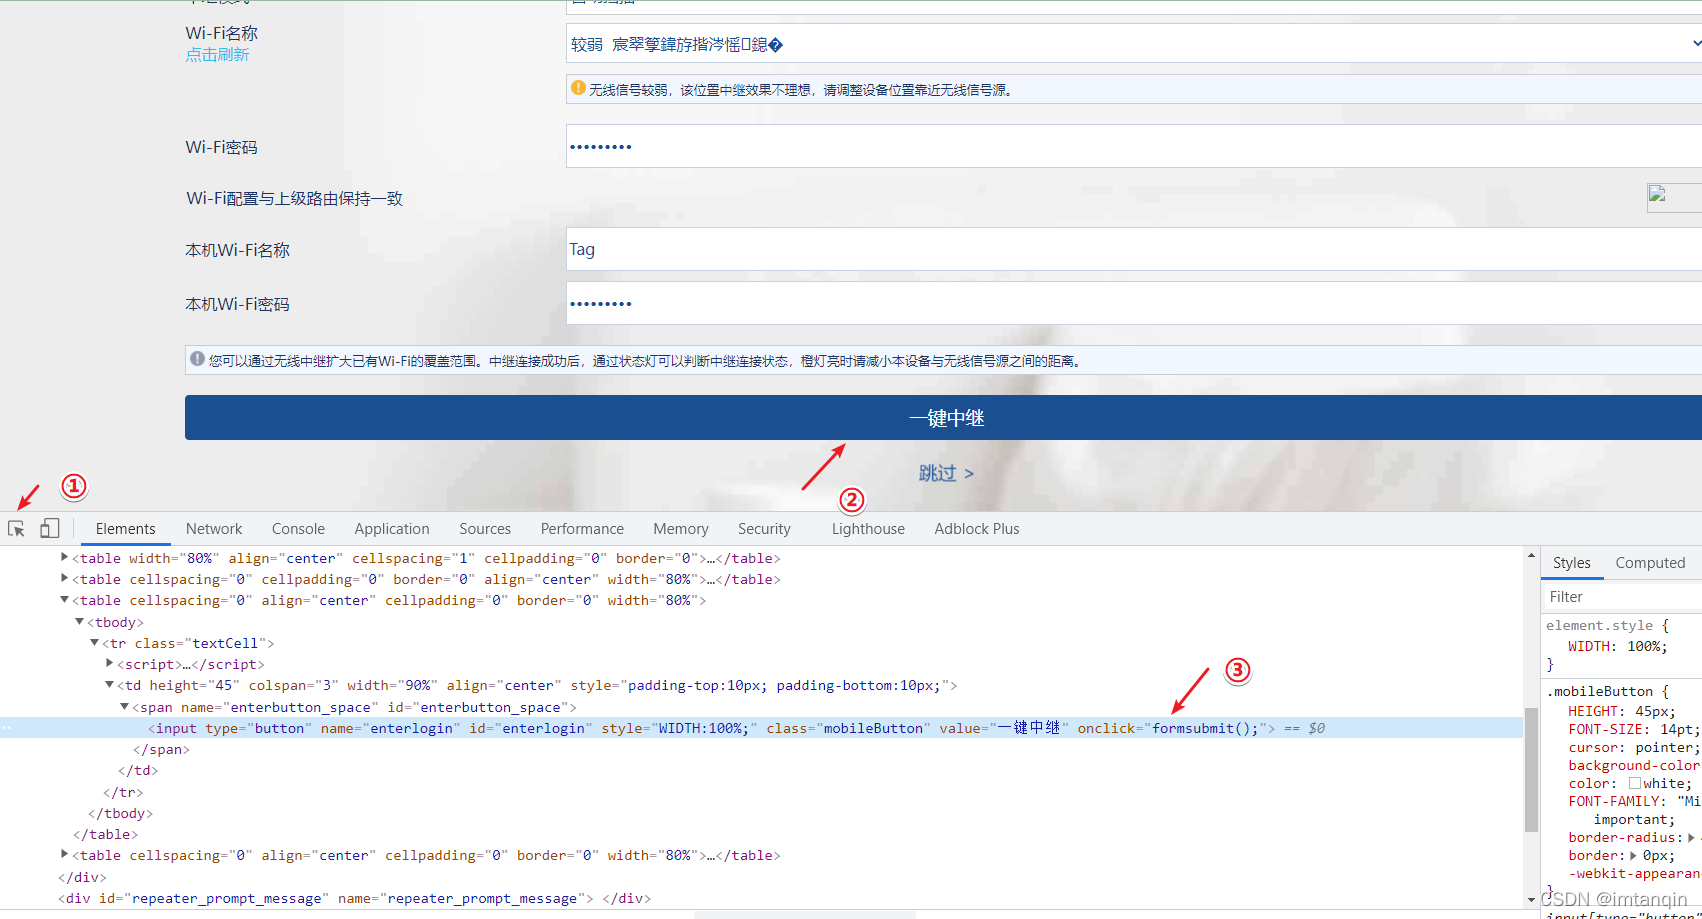This screenshot has width=1702, height=919.
Task: Switch to the Application tab
Action: pyautogui.click(x=392, y=529)
